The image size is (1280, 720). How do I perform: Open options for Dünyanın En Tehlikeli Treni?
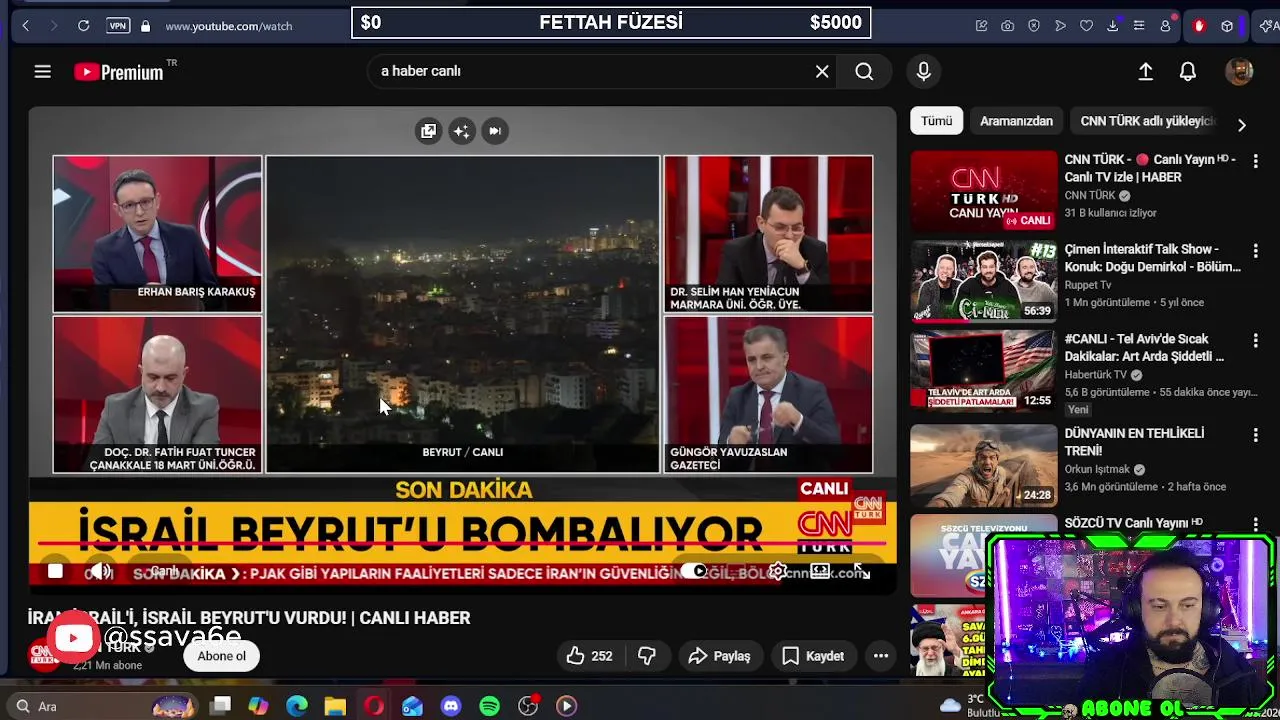(x=1256, y=435)
